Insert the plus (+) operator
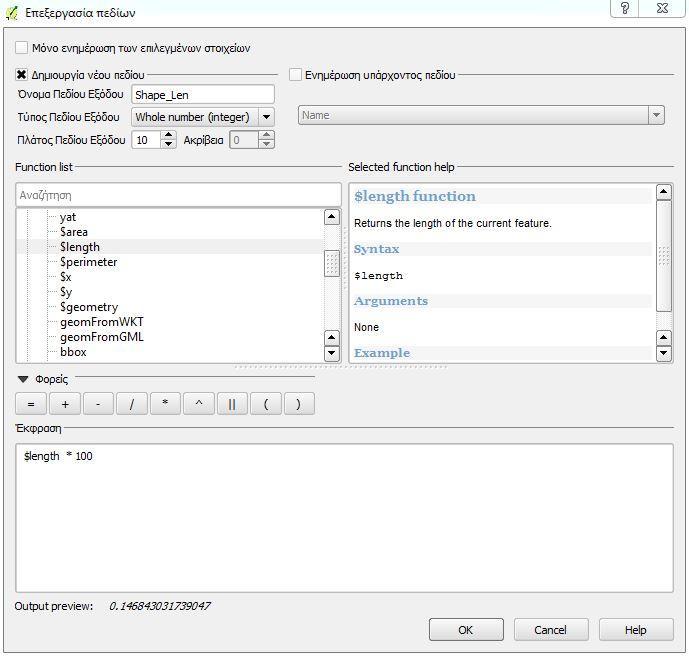This screenshot has height=656, width=689. 65,404
